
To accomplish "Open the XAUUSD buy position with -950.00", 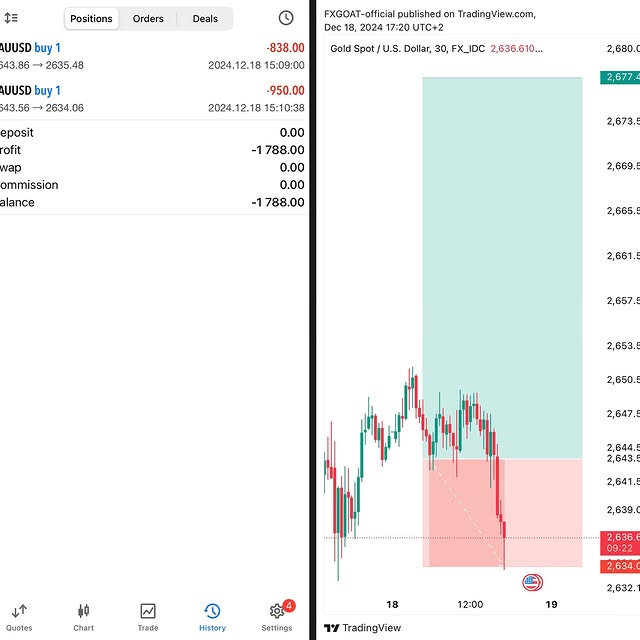I will 152,99.
